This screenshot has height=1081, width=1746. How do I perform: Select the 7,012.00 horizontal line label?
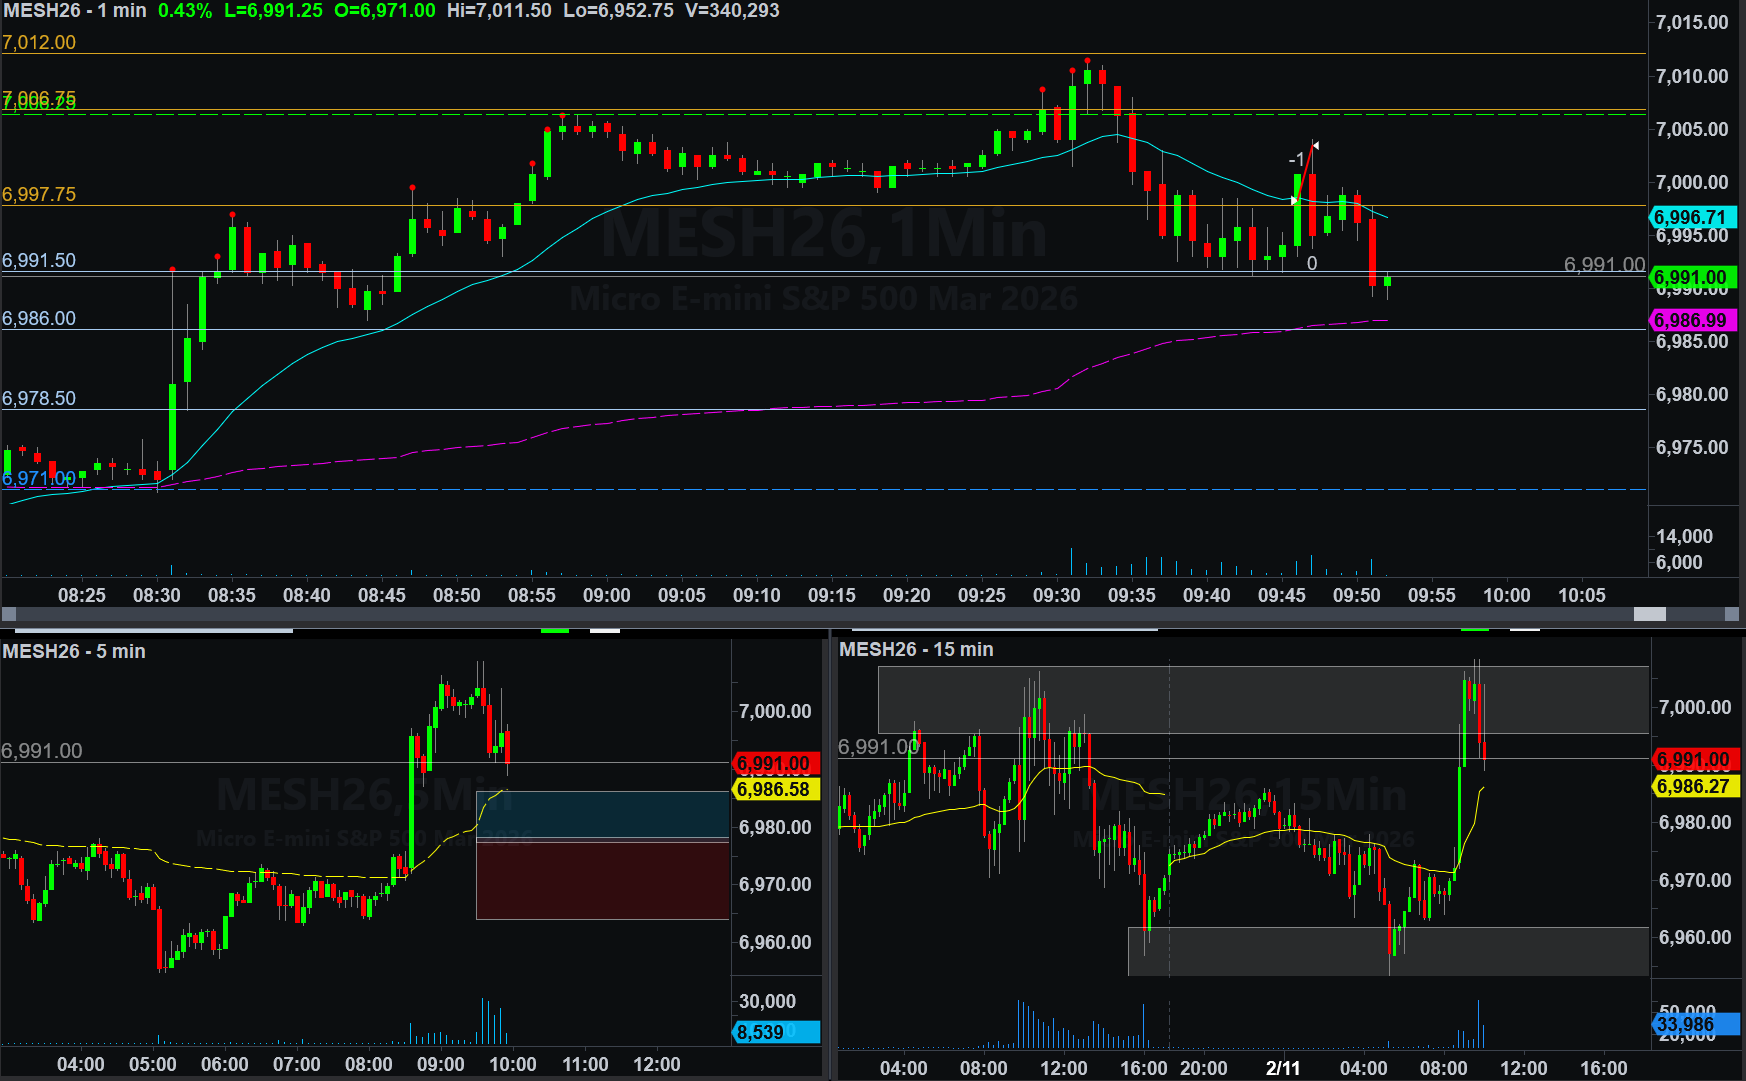coord(39,42)
